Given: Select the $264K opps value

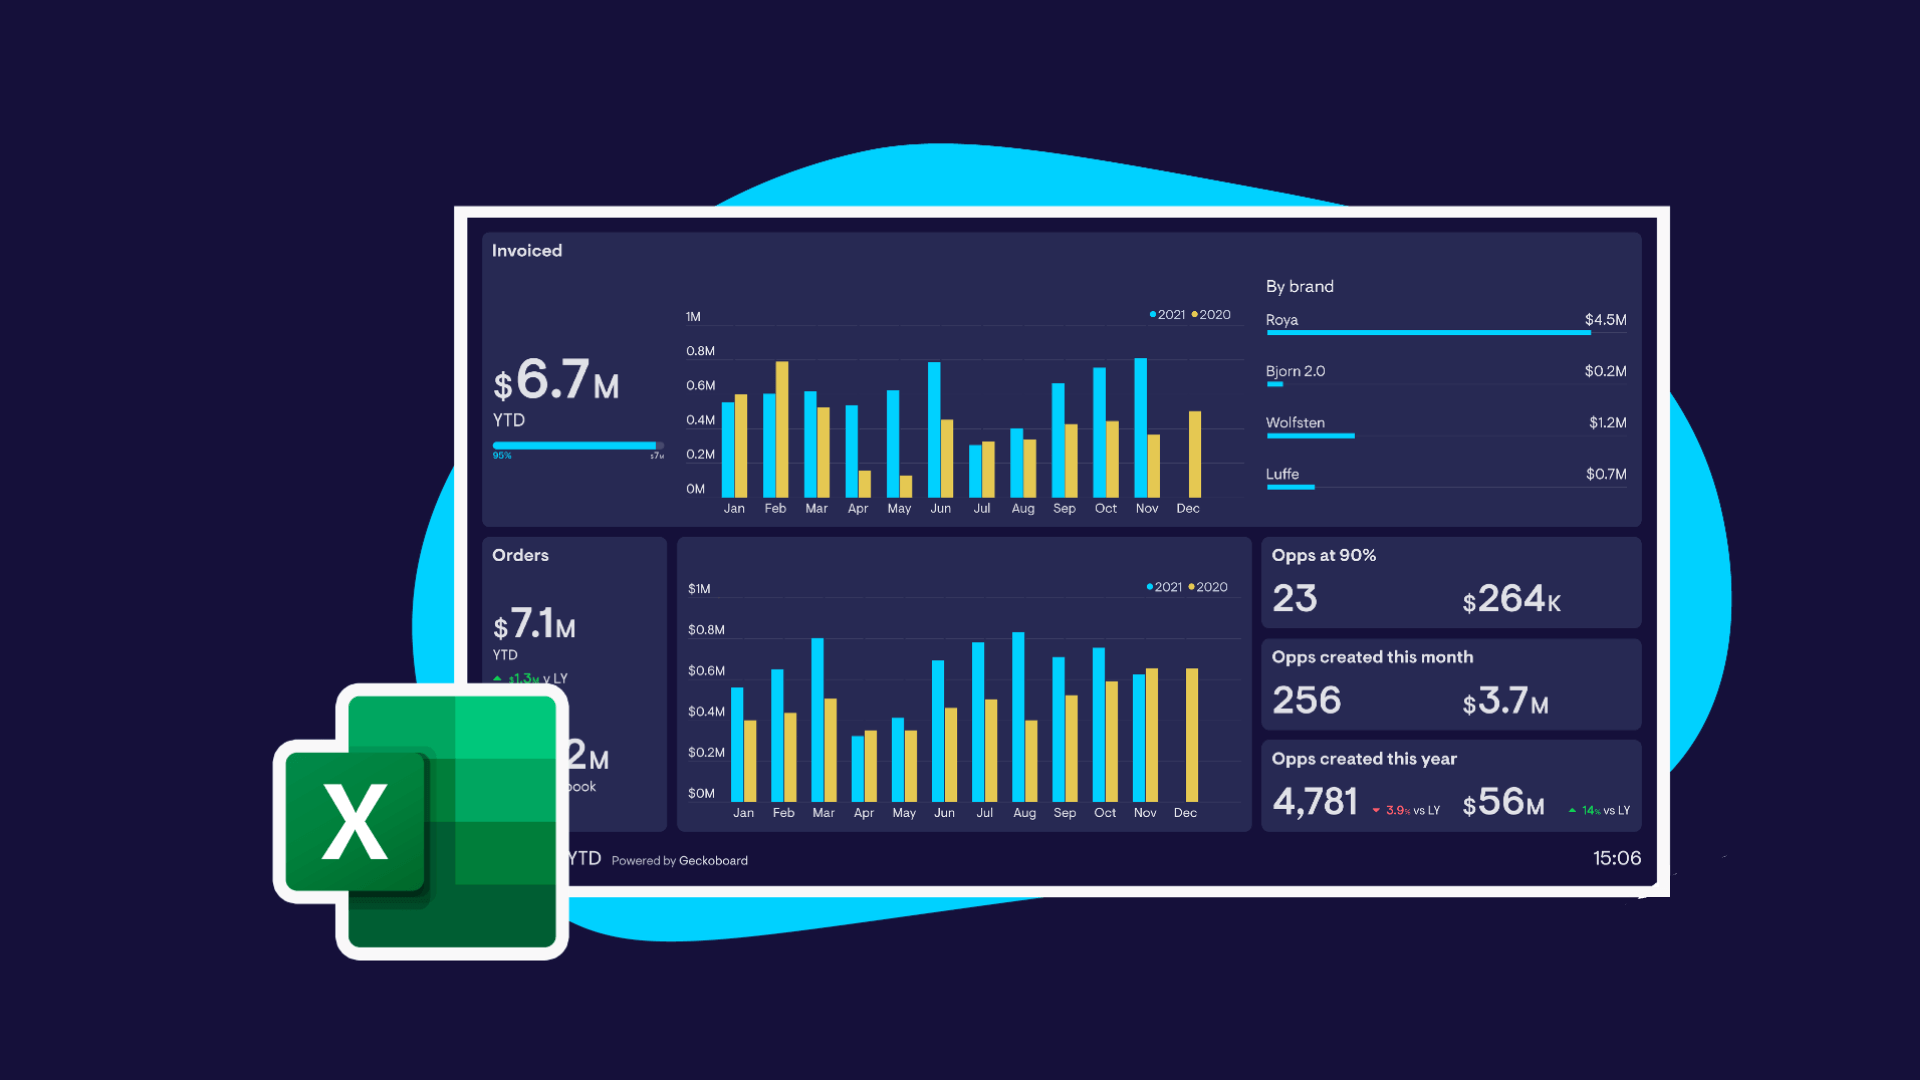Looking at the screenshot, I should (x=1511, y=599).
